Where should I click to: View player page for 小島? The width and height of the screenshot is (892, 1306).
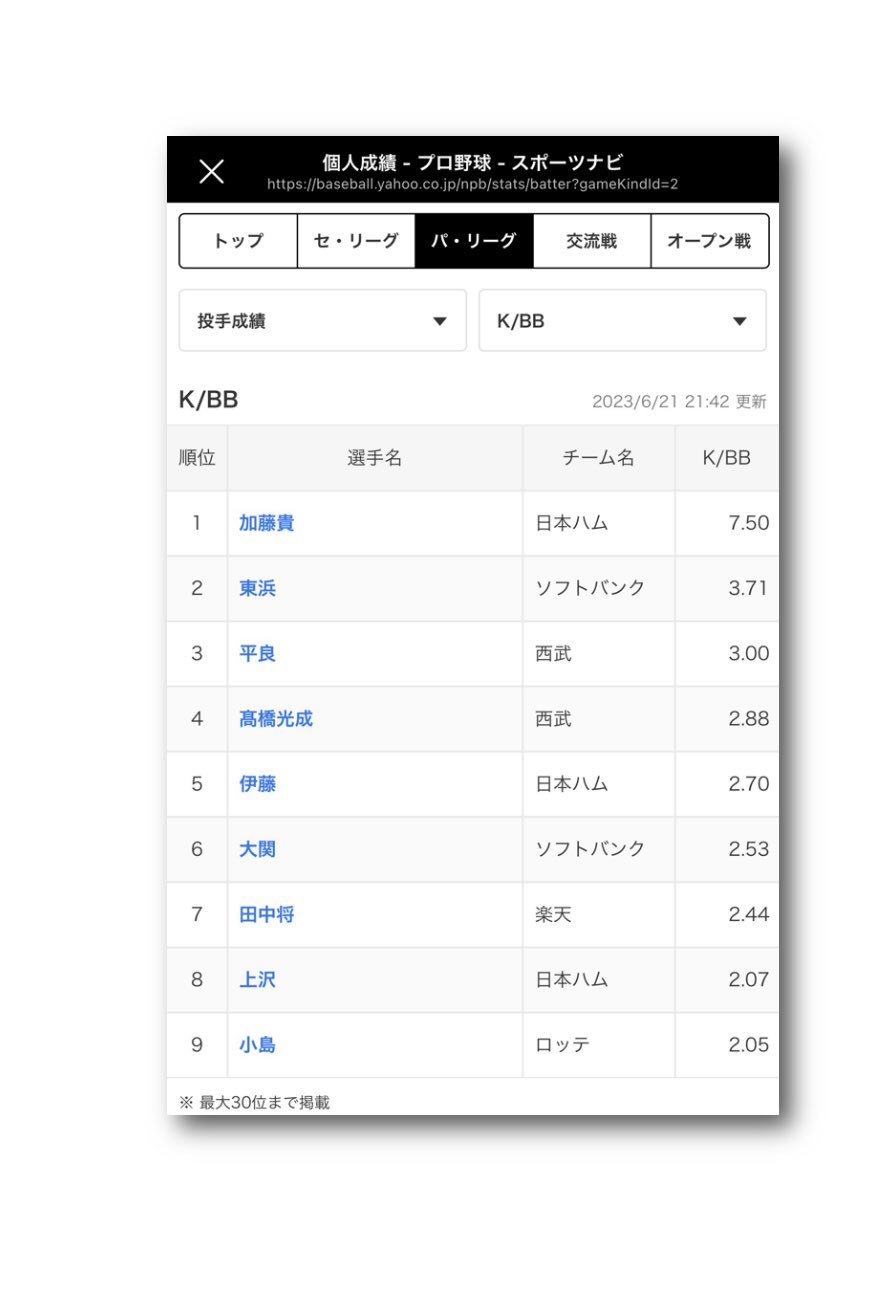tap(257, 1045)
